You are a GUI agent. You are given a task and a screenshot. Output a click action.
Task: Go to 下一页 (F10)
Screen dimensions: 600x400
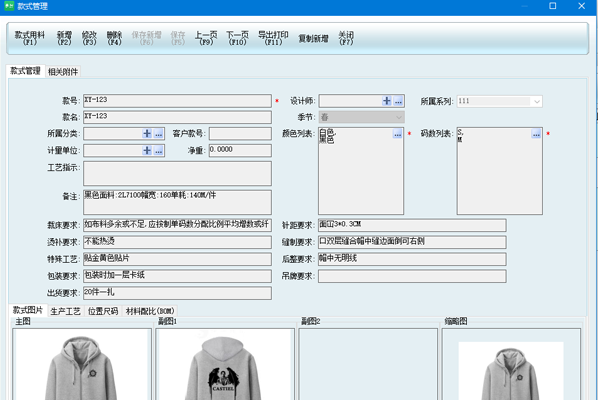coord(237,38)
